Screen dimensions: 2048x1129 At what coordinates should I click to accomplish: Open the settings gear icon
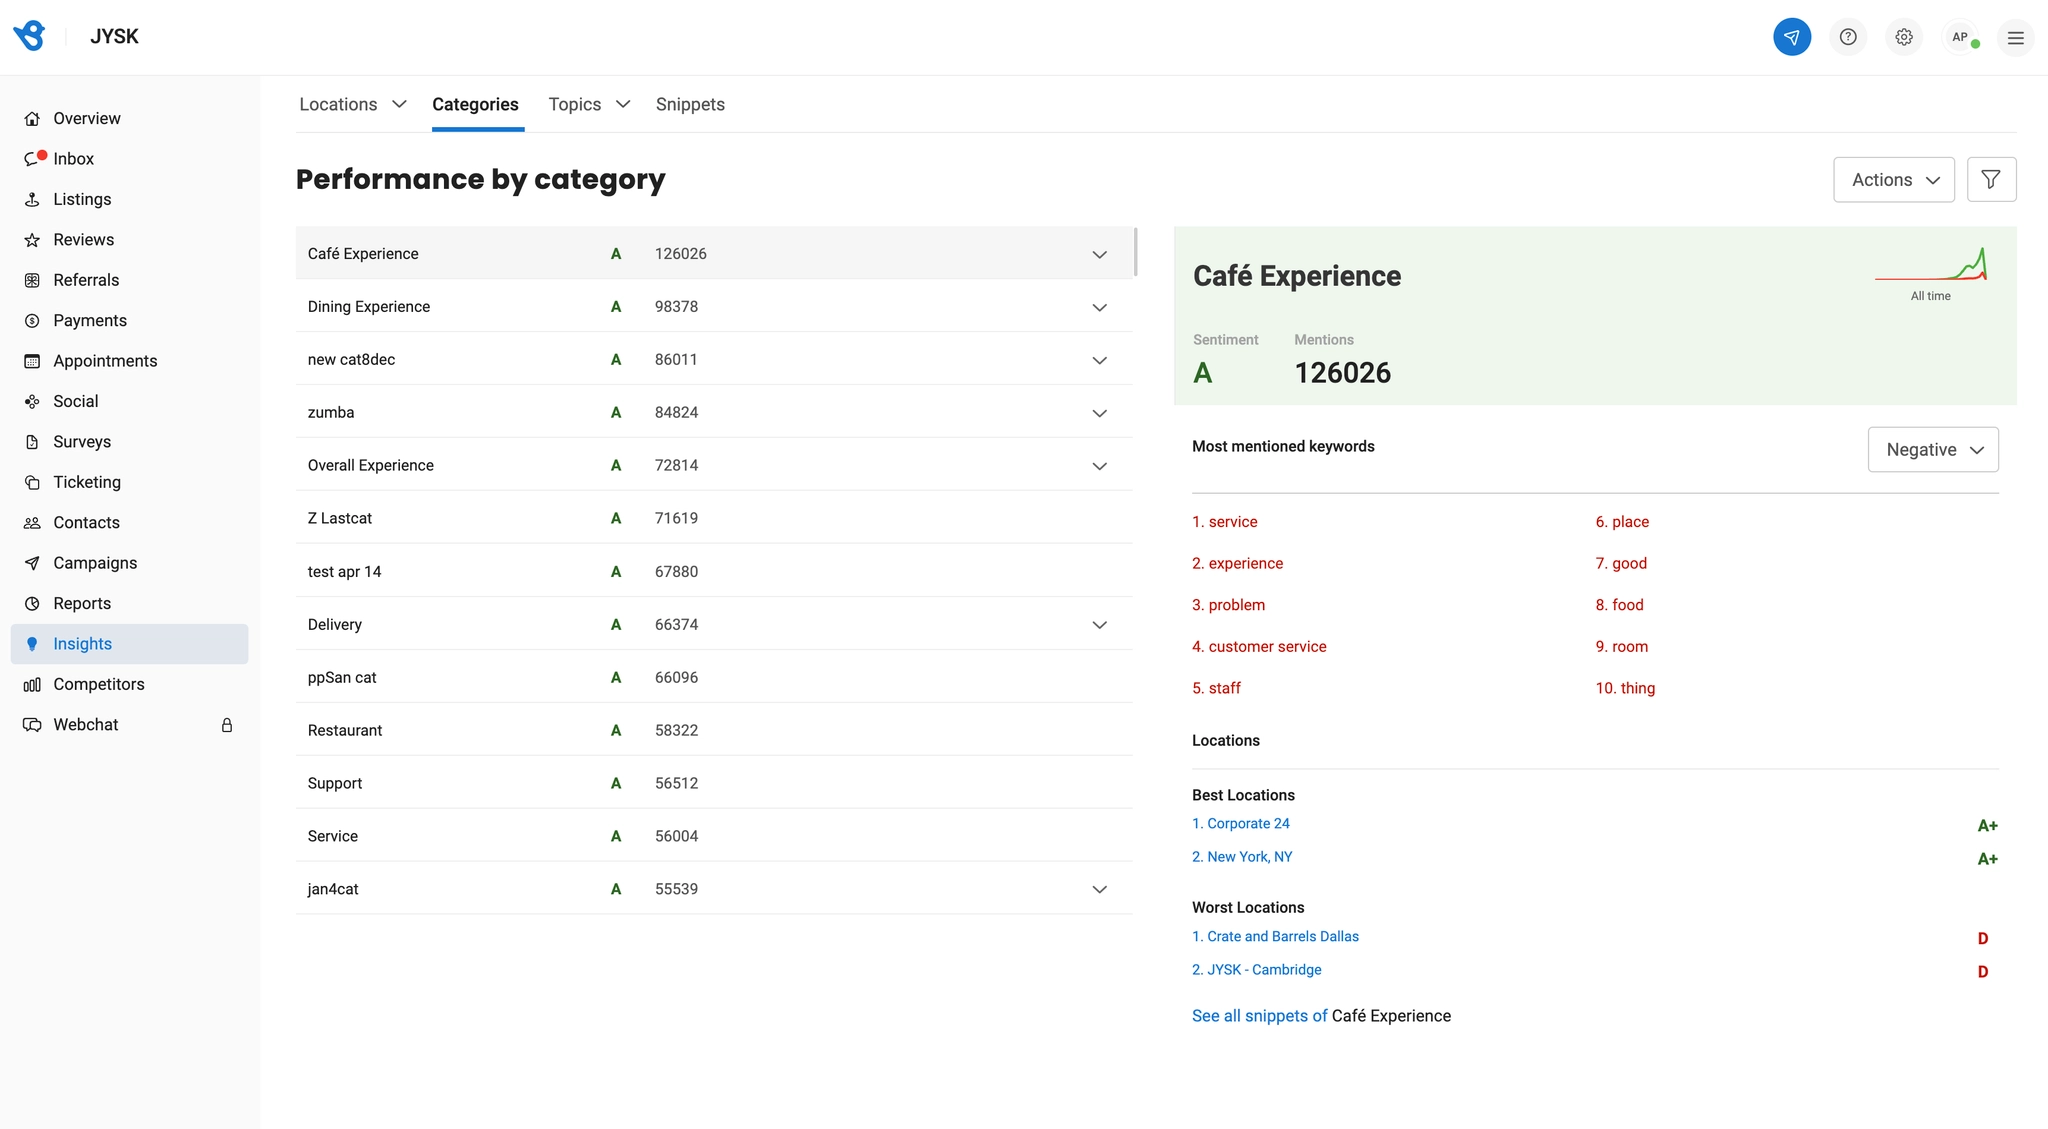pyautogui.click(x=1904, y=37)
